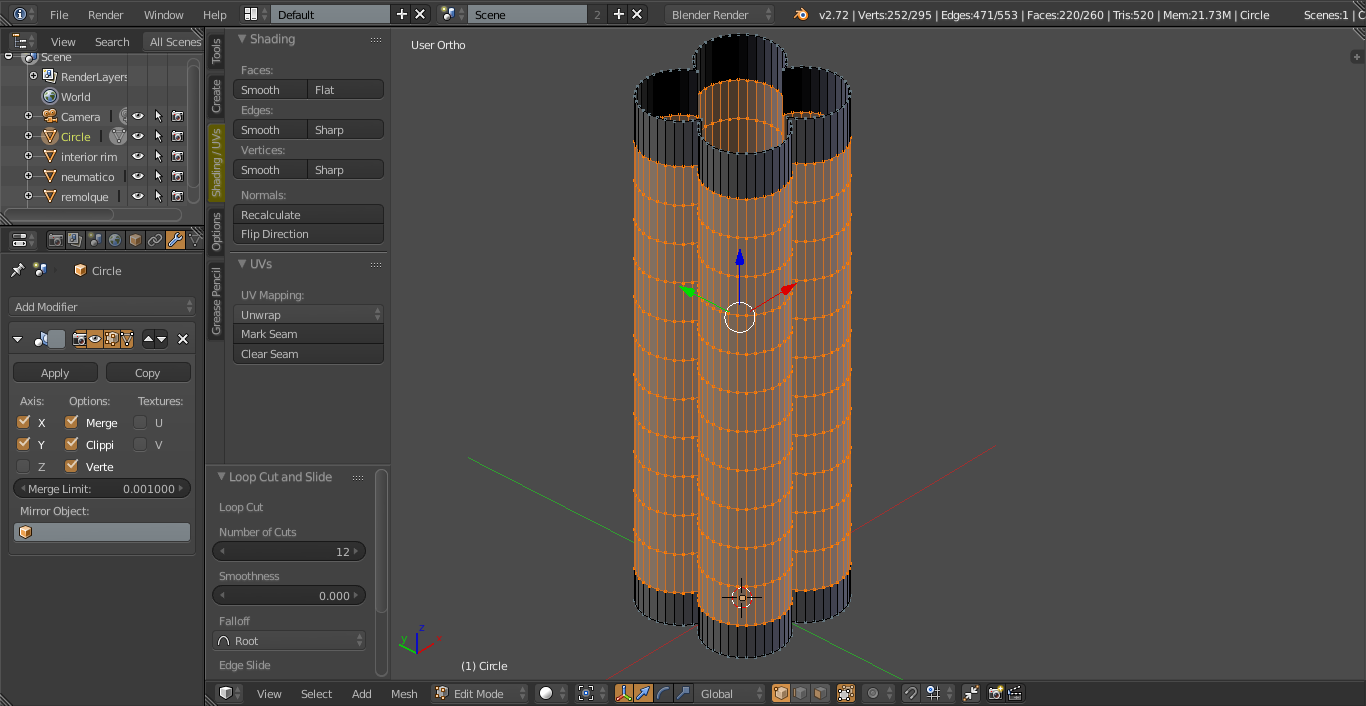Image resolution: width=1366 pixels, height=706 pixels.
Task: Click the OpenGL render active viewport icon
Action: point(996,693)
